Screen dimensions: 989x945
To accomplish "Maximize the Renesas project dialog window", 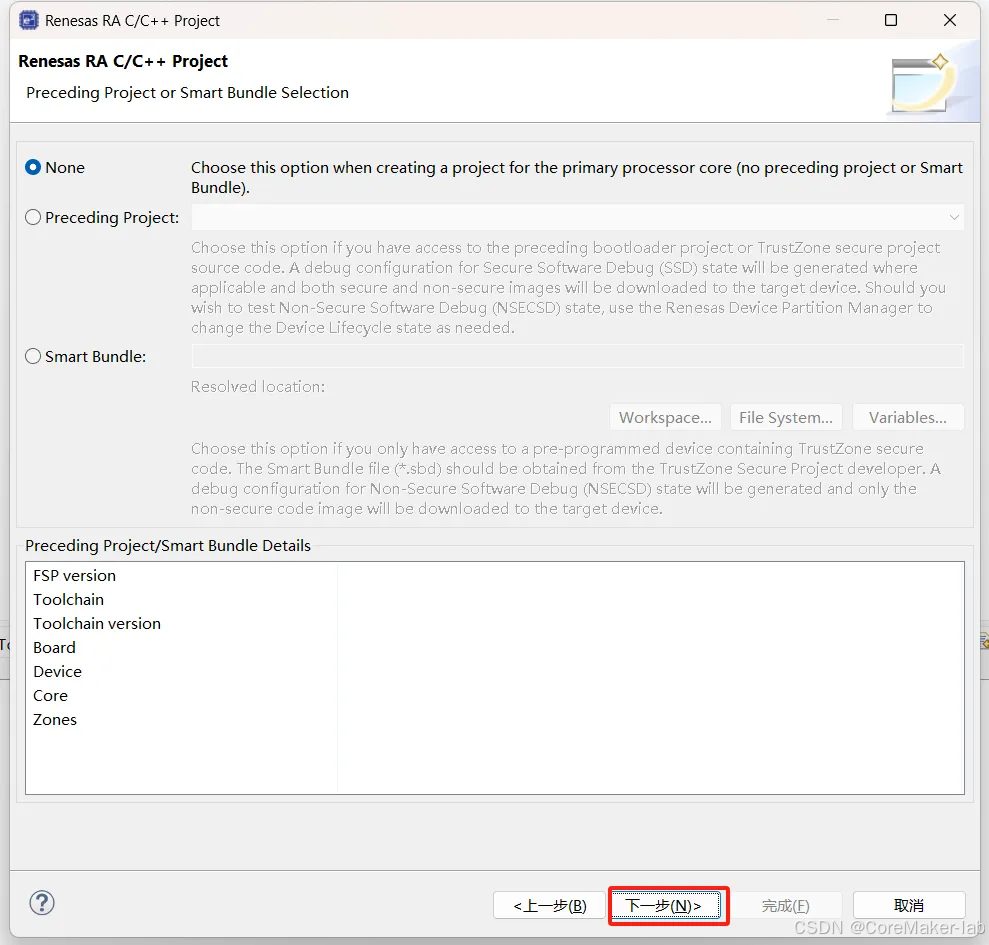I will click(891, 20).
